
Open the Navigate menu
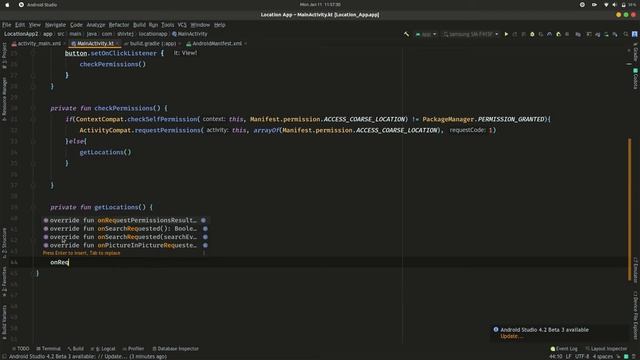click(x=55, y=25)
